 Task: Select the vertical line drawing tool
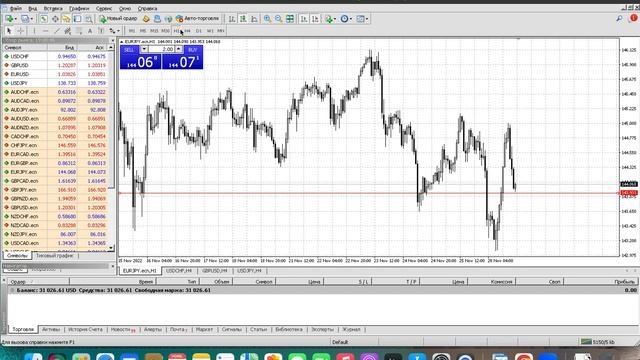(34, 31)
